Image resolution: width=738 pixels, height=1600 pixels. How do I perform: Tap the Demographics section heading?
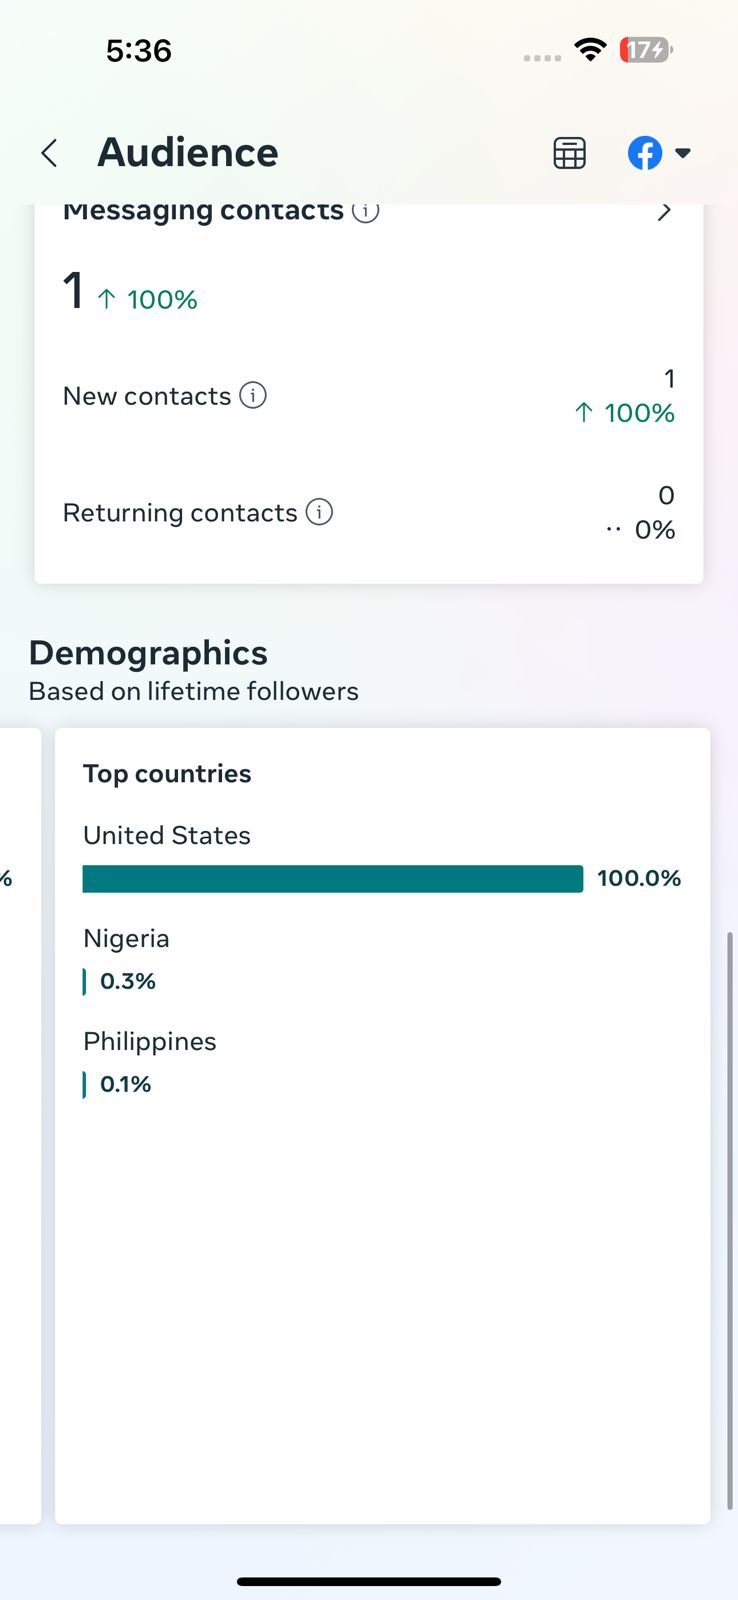click(148, 653)
